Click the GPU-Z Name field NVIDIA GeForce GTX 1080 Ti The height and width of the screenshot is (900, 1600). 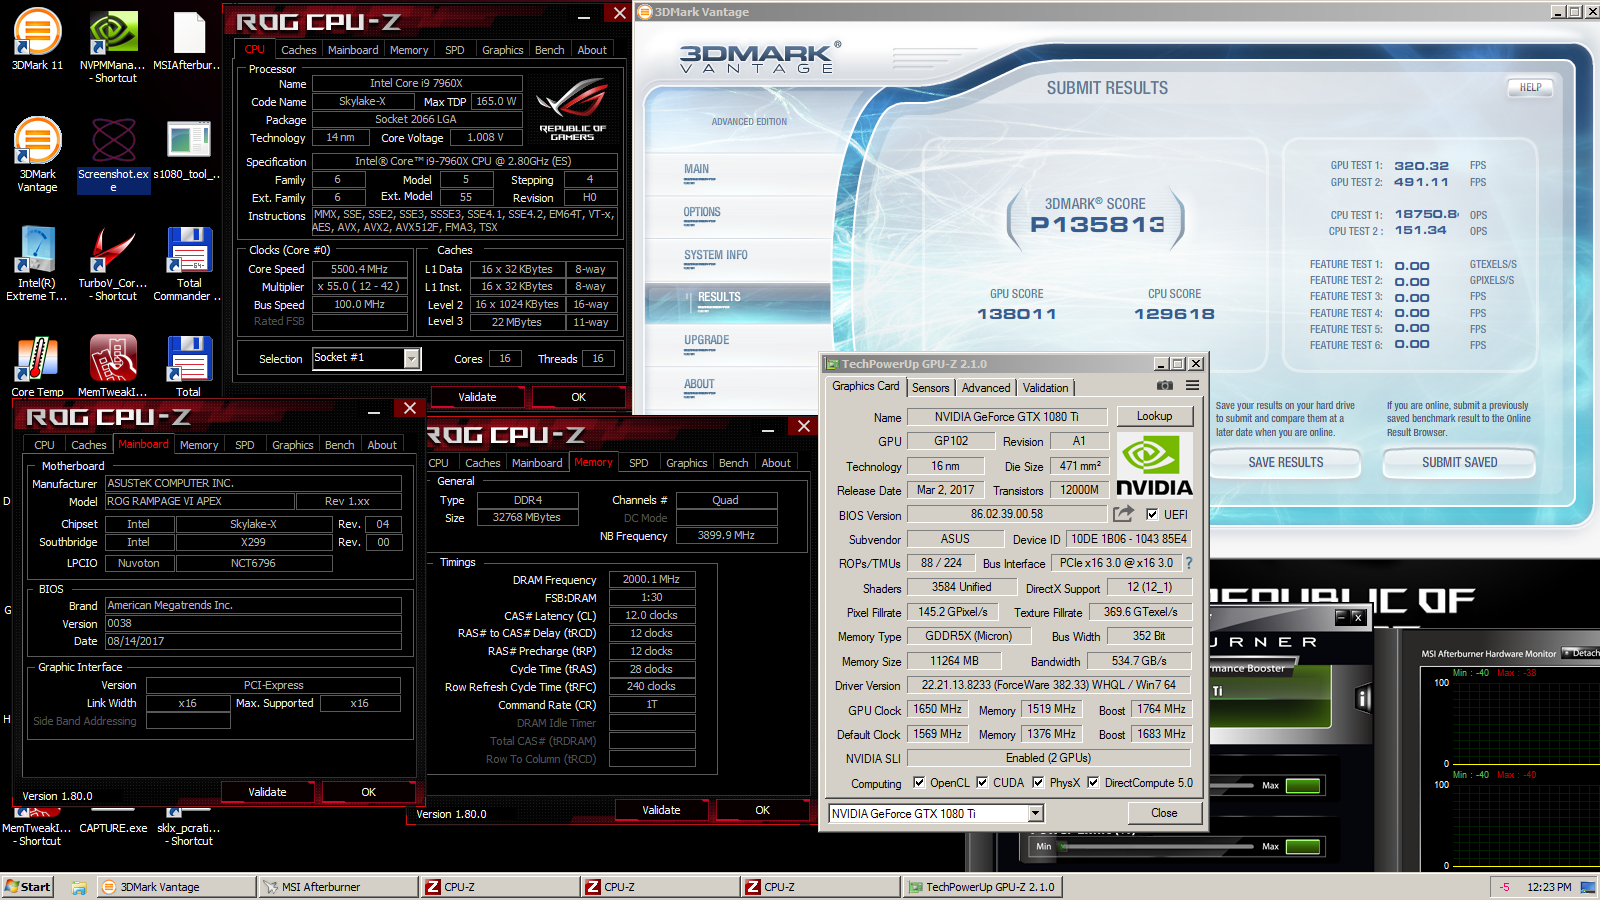[x=1007, y=417]
